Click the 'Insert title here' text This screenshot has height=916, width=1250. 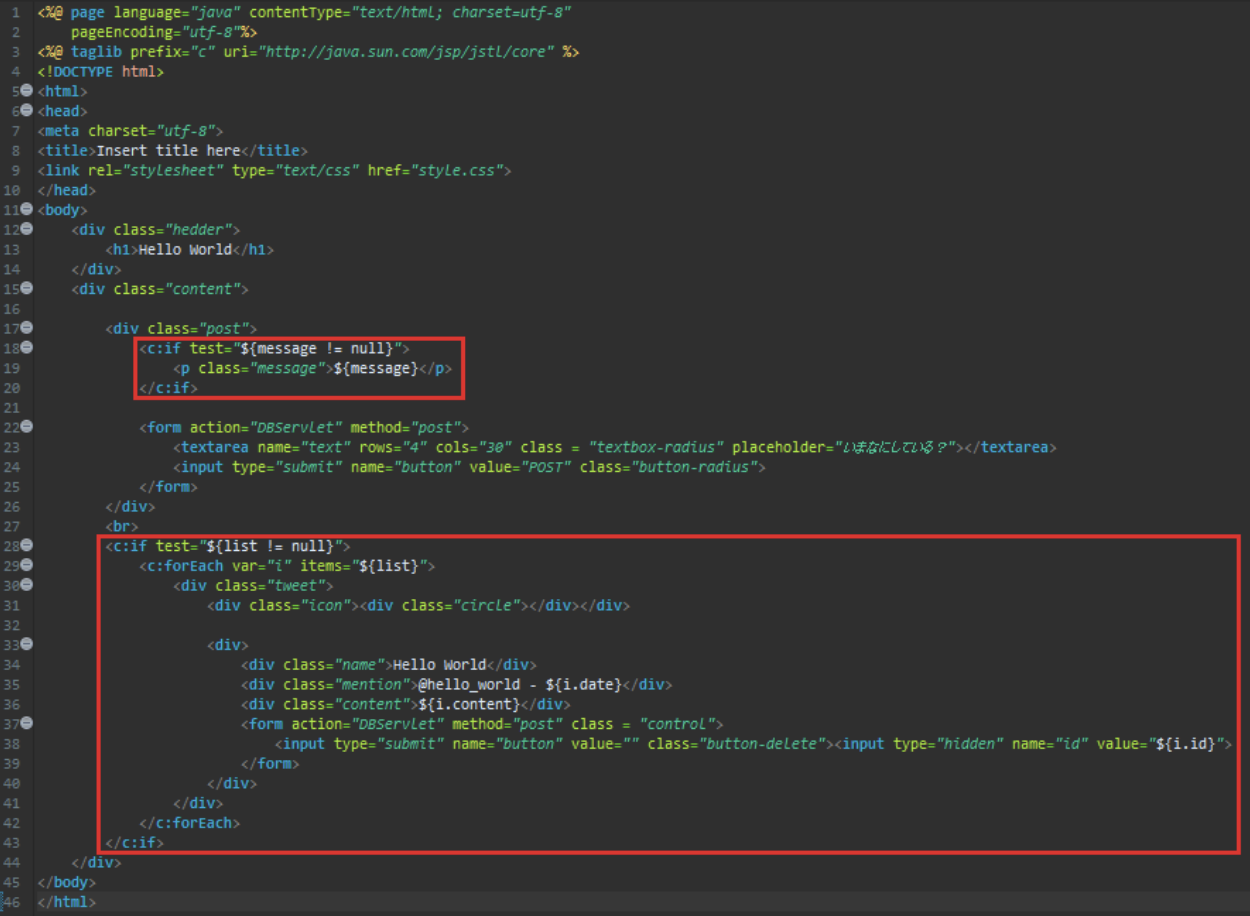pyautogui.click(x=168, y=151)
